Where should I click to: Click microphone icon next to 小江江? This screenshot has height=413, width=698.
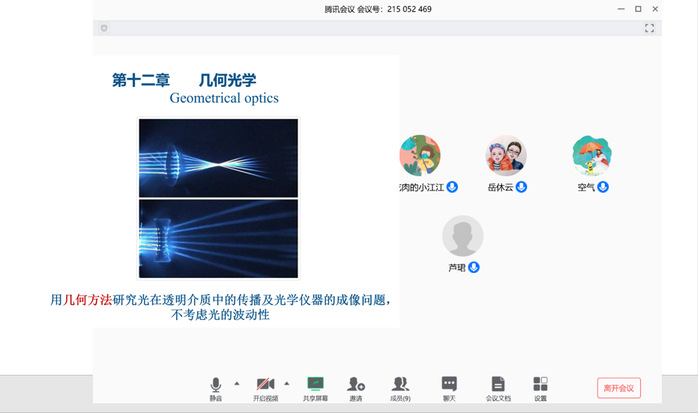(452, 187)
